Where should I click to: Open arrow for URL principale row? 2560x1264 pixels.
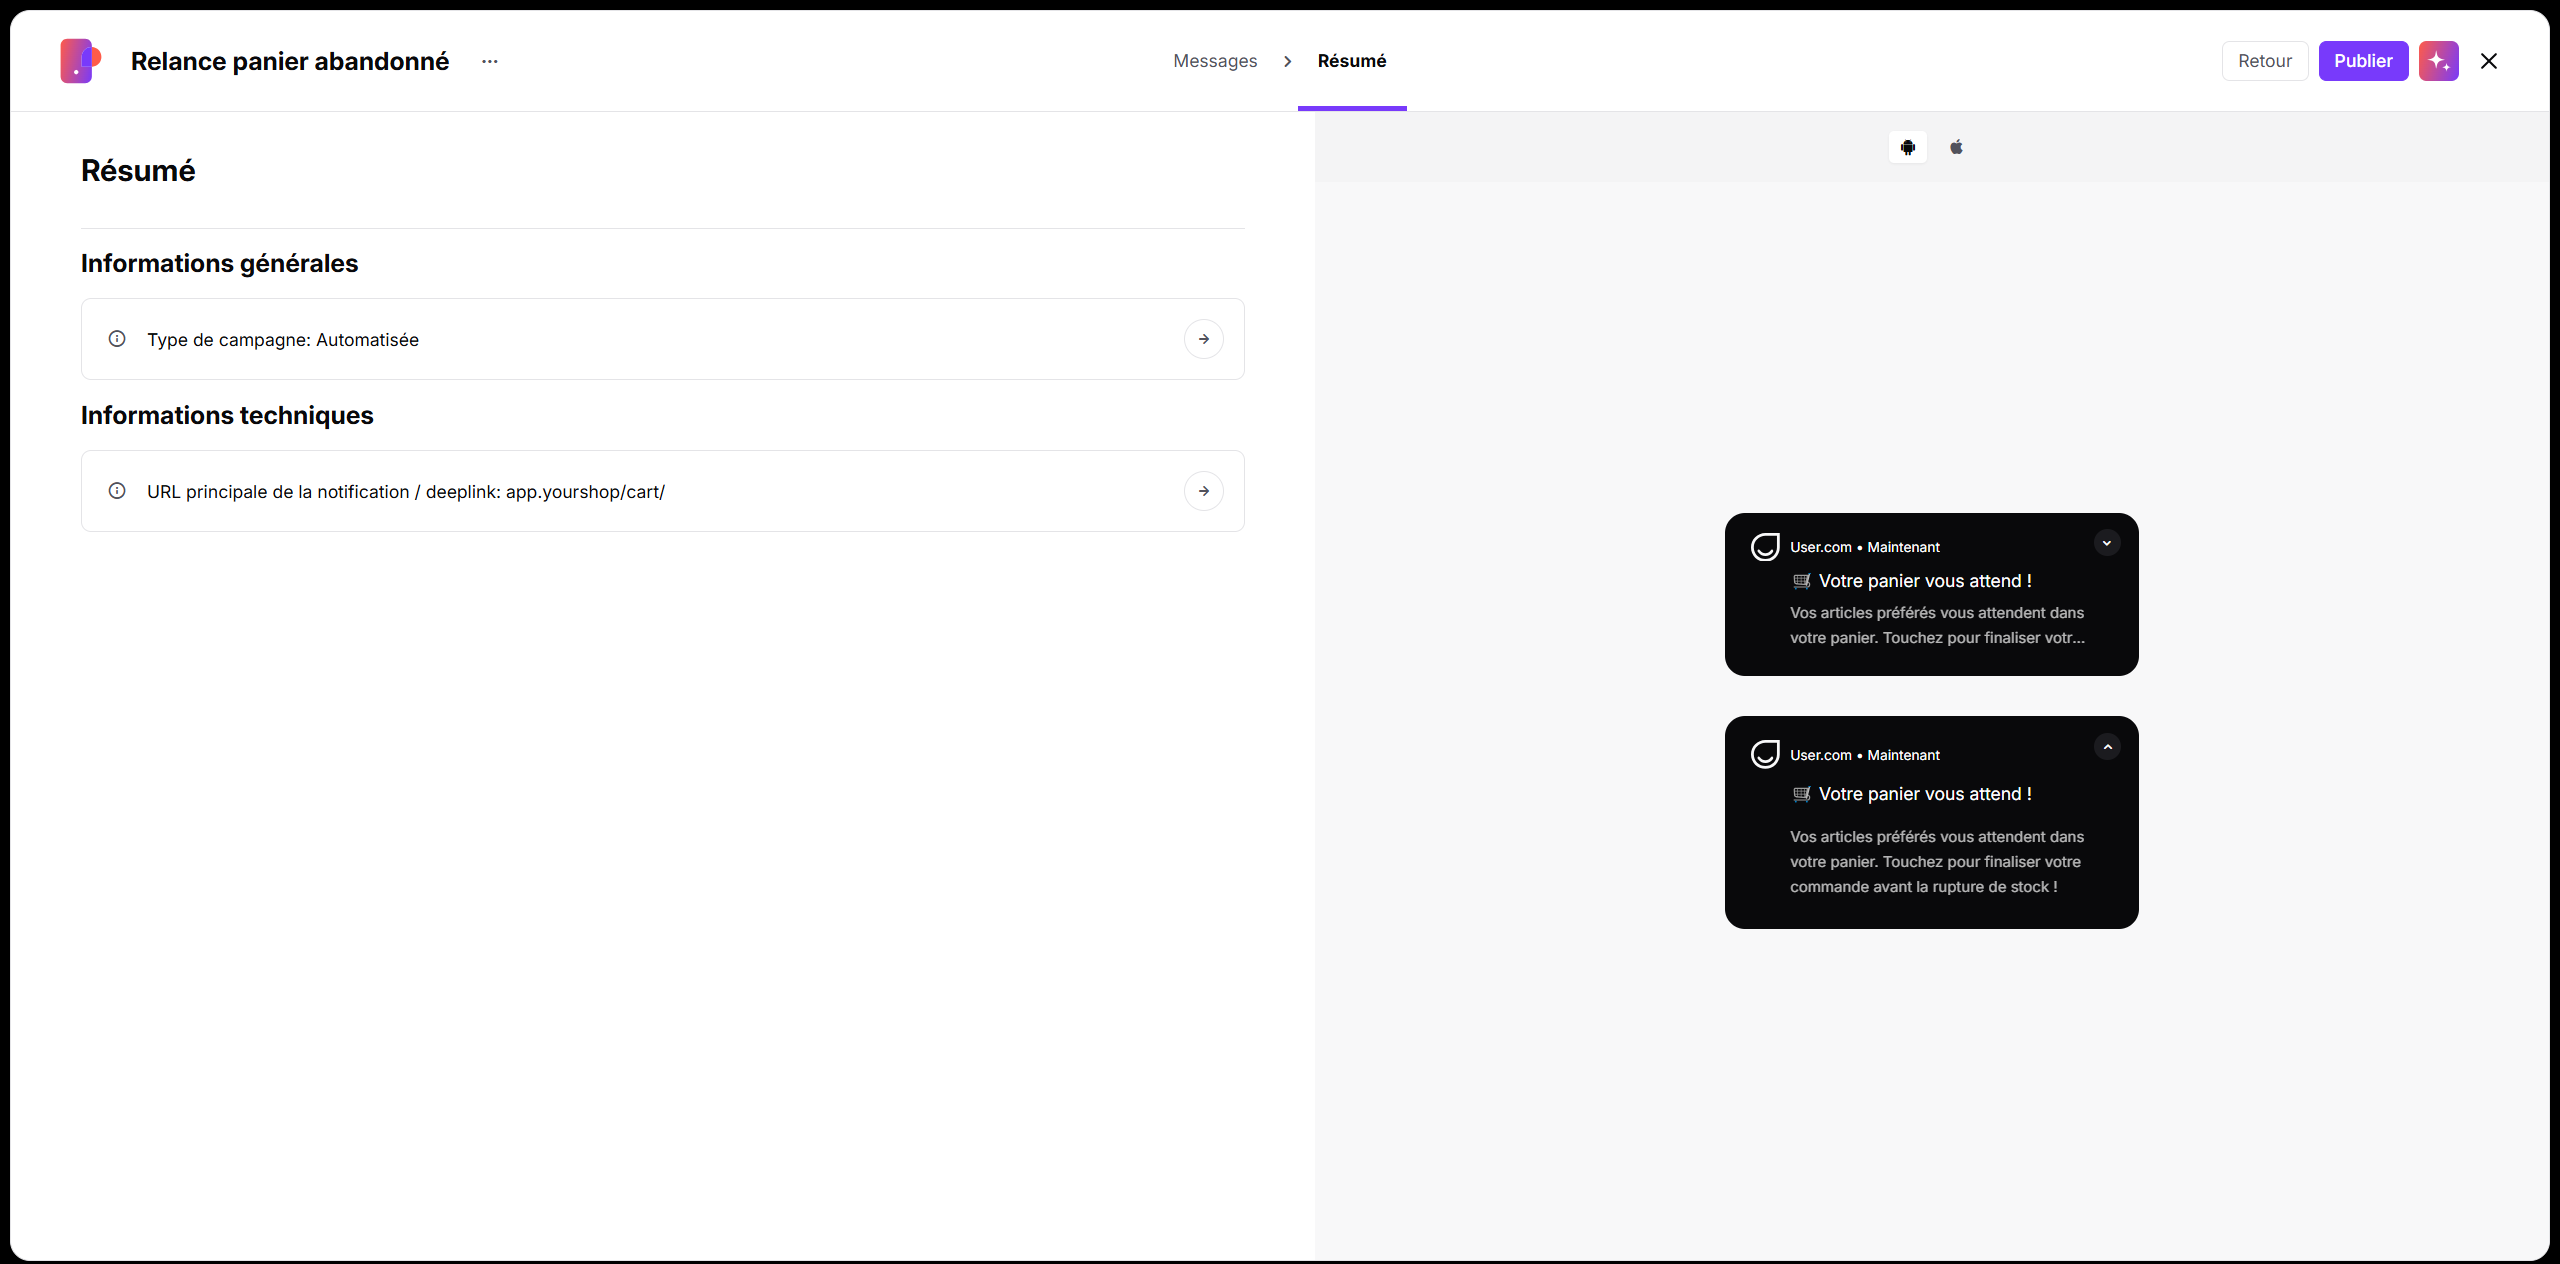pos(1204,491)
